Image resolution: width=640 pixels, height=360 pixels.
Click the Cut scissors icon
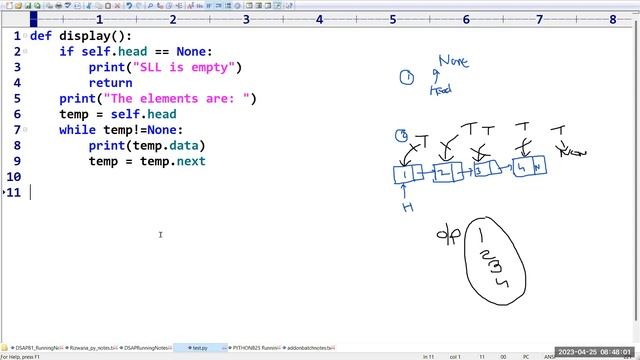[x=89, y=6]
